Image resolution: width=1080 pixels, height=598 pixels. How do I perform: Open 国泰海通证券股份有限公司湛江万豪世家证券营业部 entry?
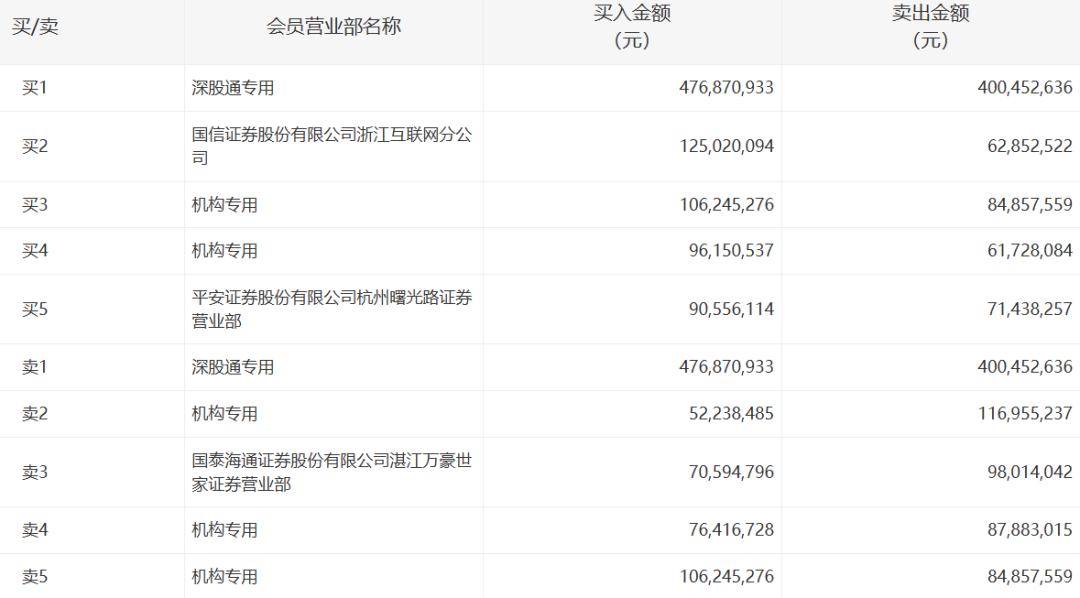[x=332, y=472]
